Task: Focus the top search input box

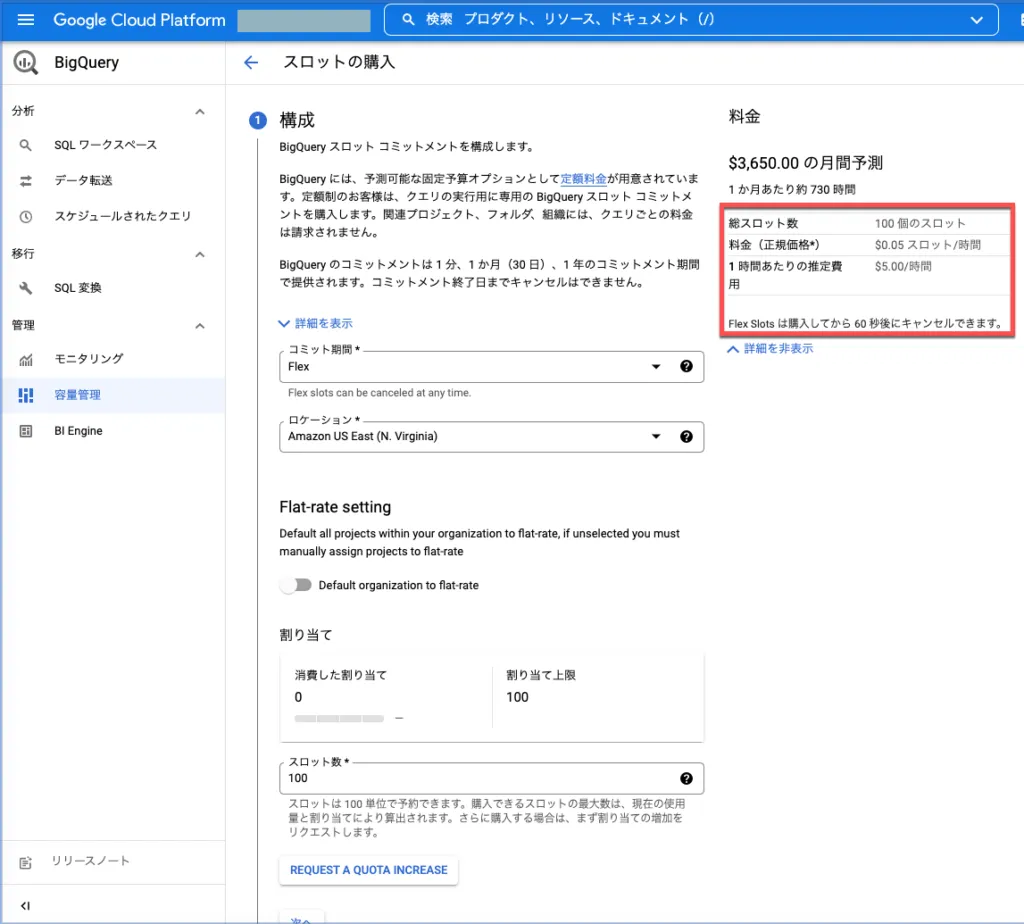Action: coord(692,20)
